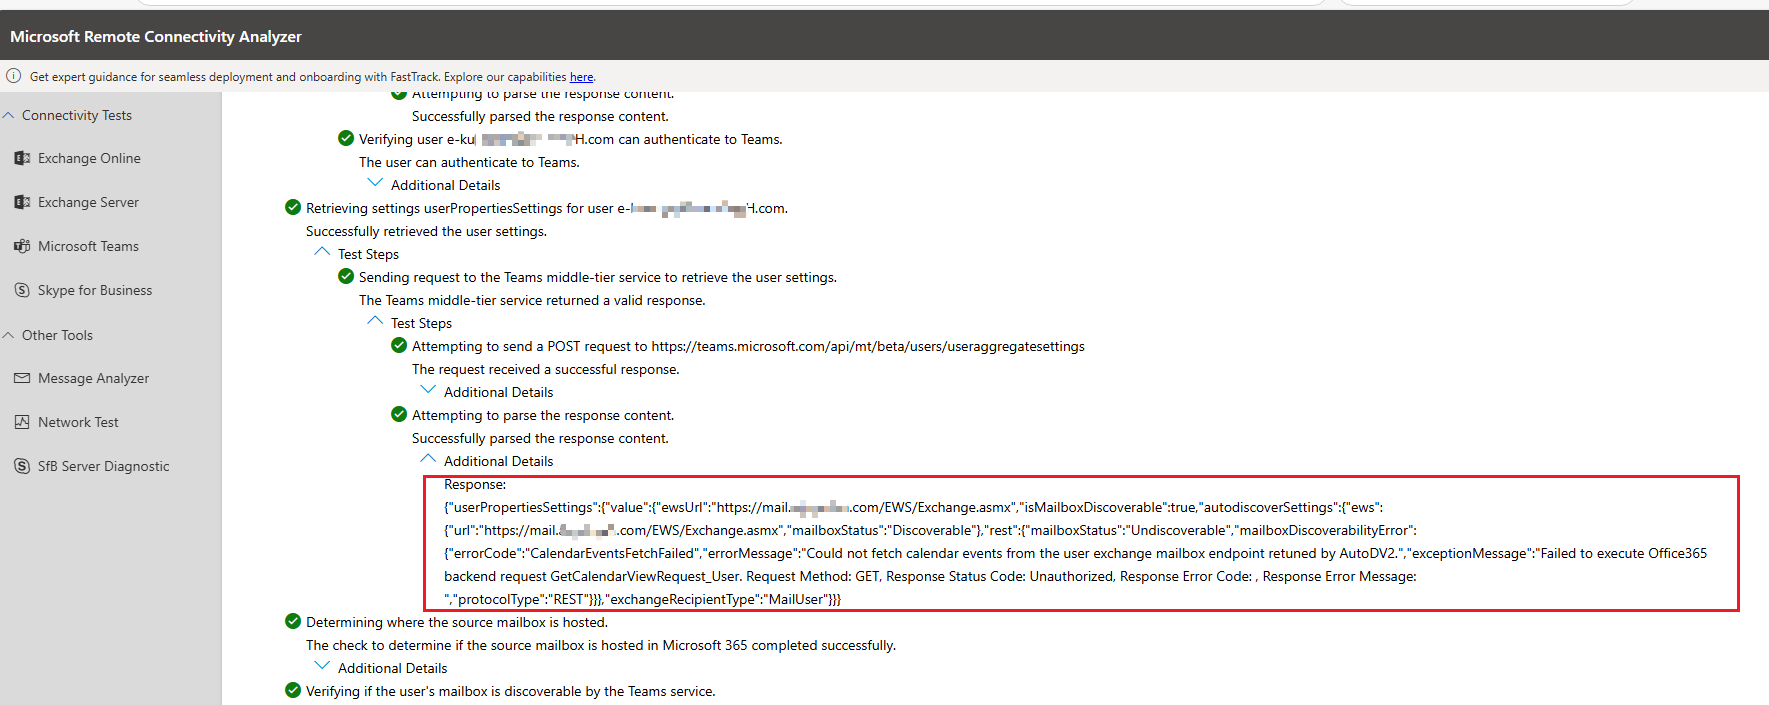Click the Microsoft Teams icon in sidebar

22,246
